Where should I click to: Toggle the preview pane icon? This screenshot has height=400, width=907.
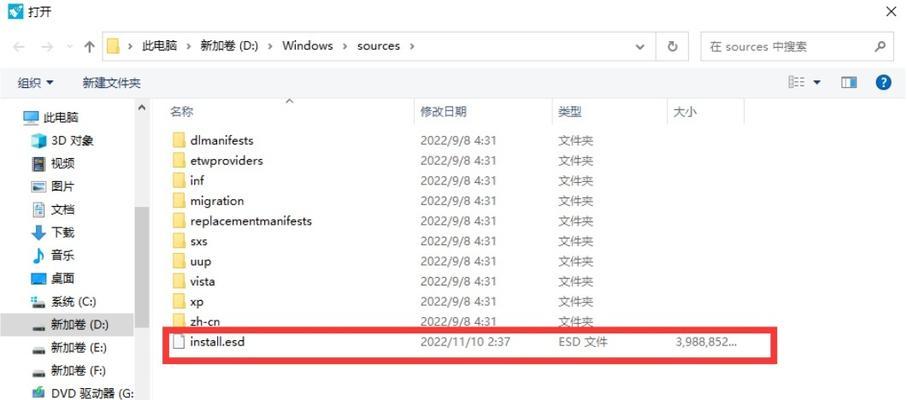(849, 83)
